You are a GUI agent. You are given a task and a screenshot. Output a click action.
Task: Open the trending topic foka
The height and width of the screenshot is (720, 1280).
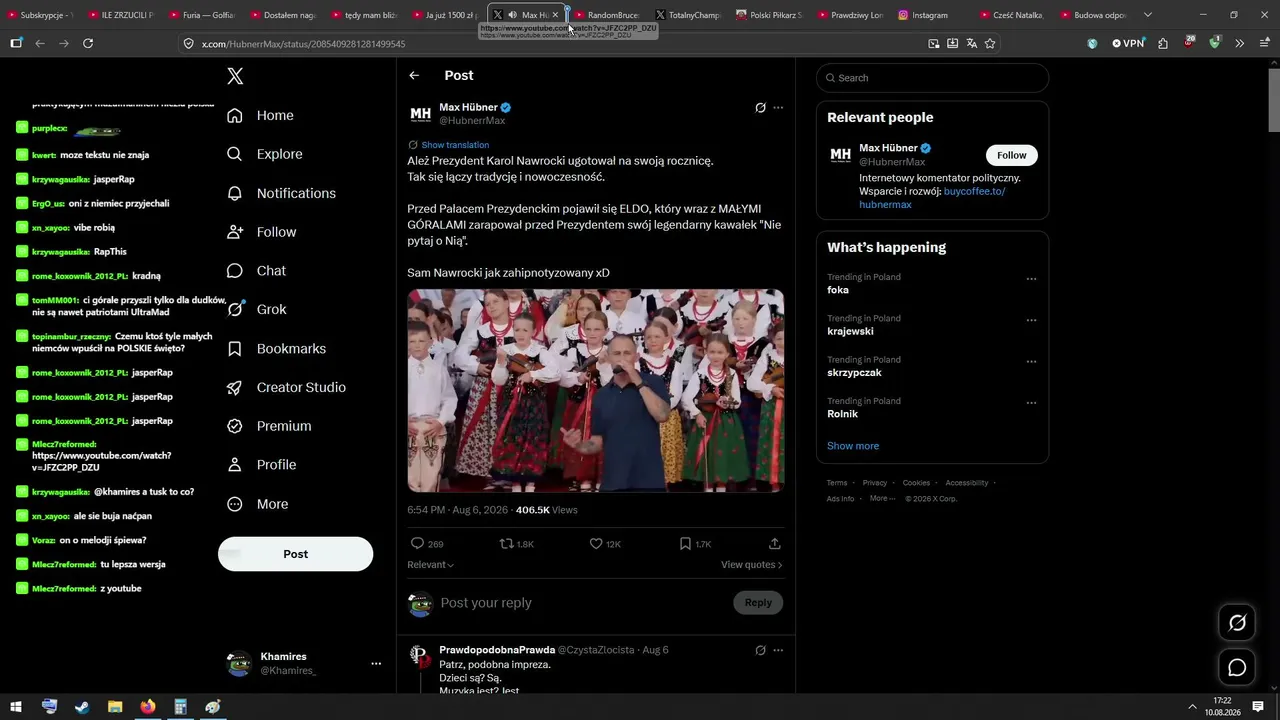click(x=838, y=290)
